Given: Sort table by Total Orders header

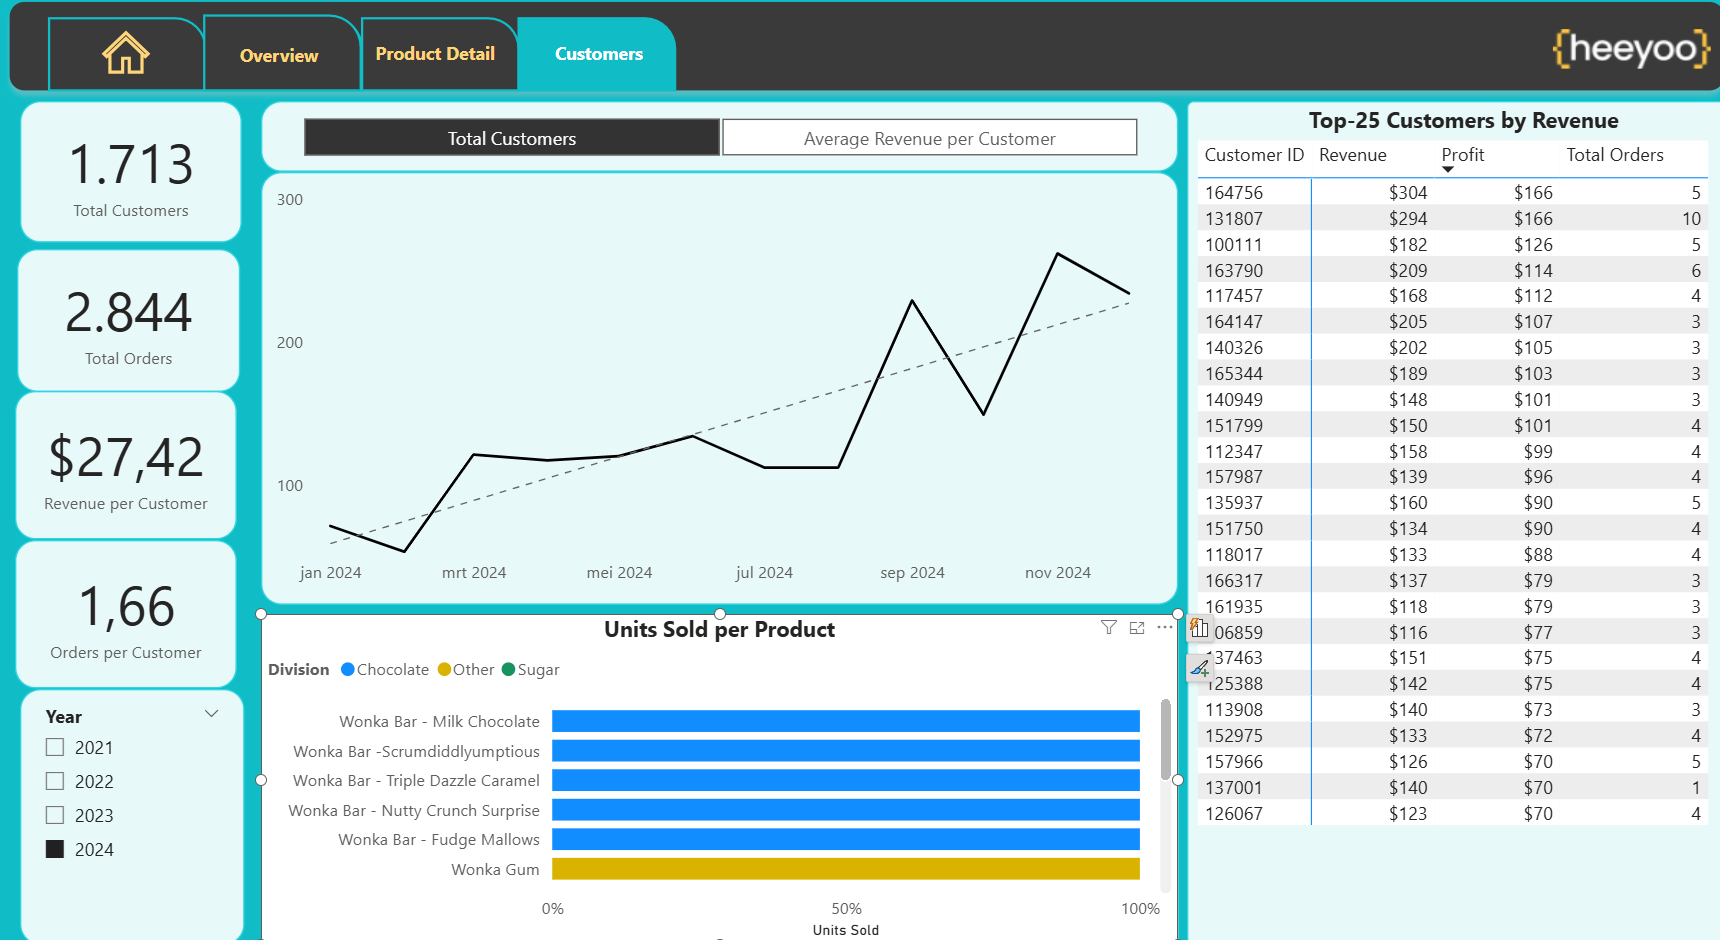Looking at the screenshot, I should point(1614,155).
